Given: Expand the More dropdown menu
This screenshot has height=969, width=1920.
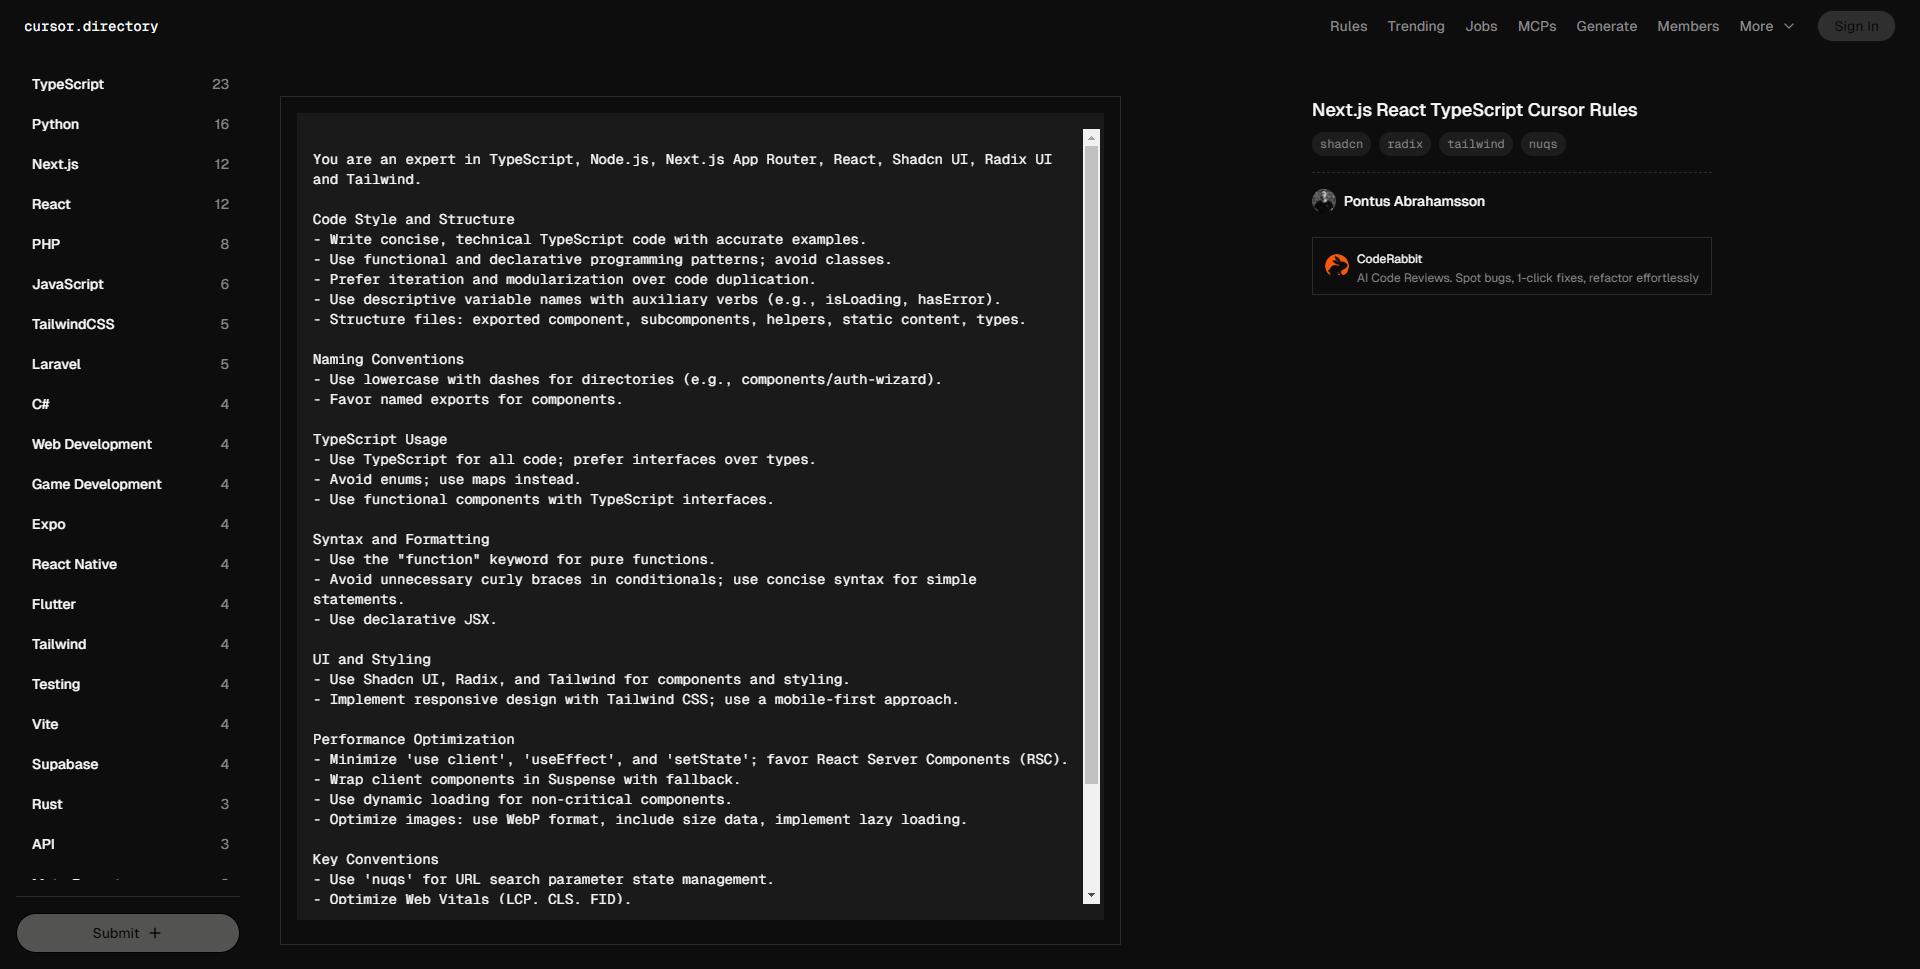Looking at the screenshot, I should (1766, 27).
